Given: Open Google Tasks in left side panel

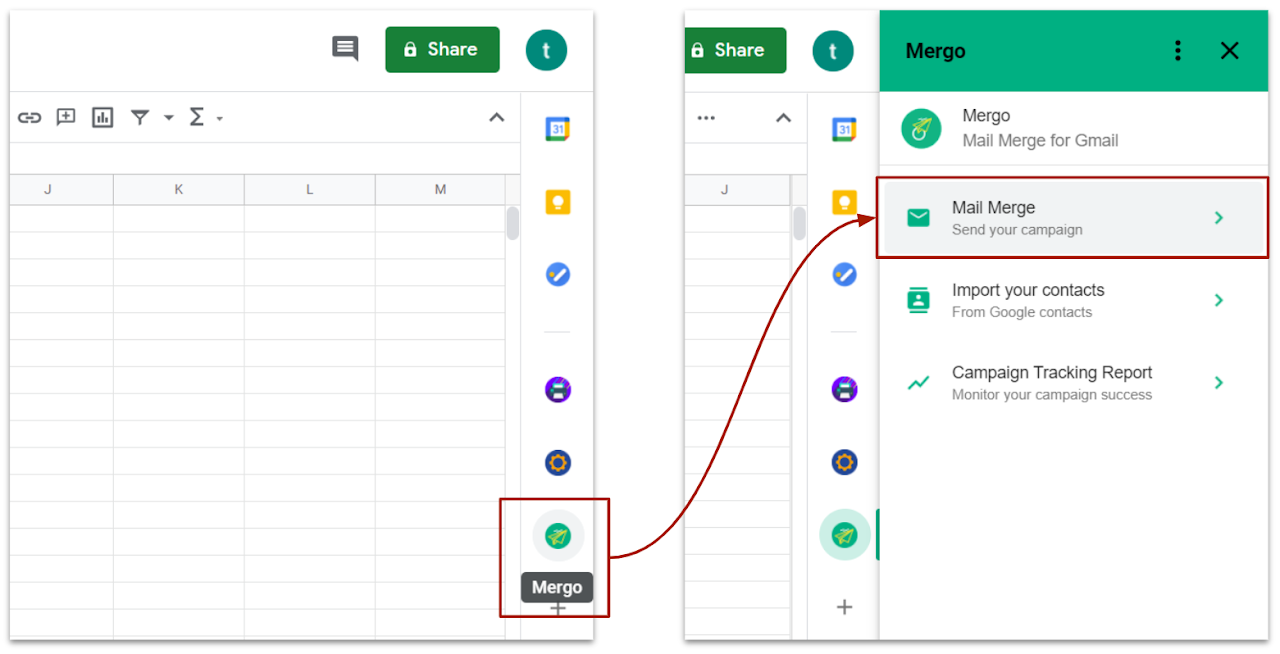Looking at the screenshot, I should pos(557,274).
